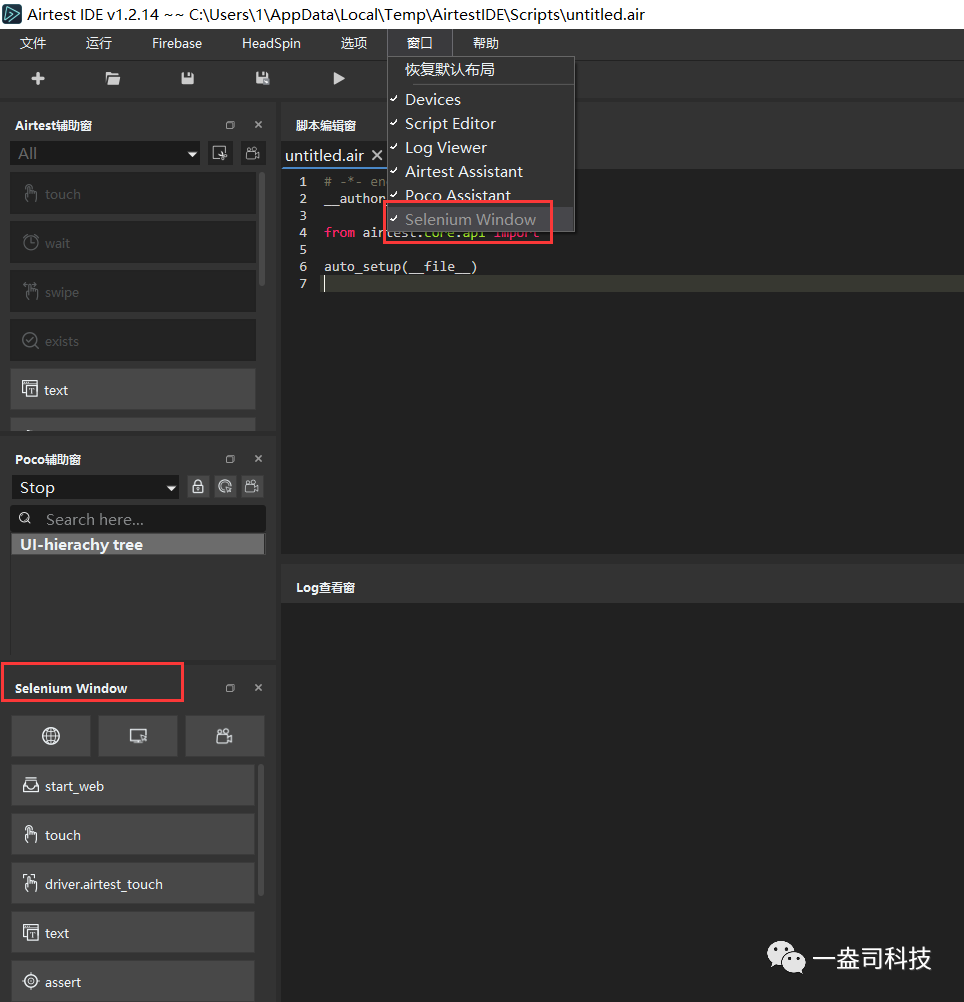Click text in Airtest assistant

pyautogui.click(x=133, y=390)
